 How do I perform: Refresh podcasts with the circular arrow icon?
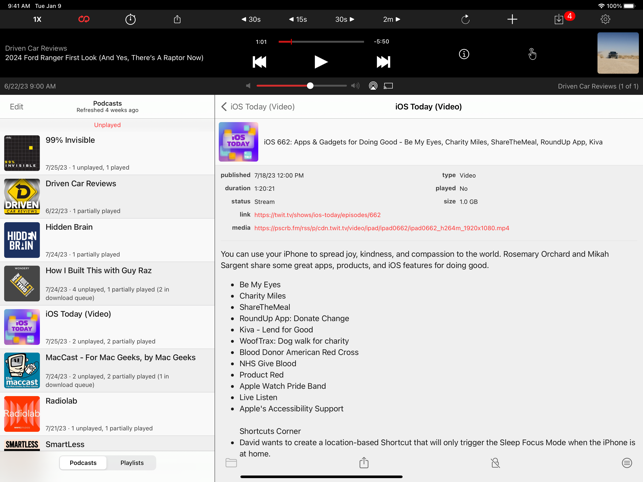(465, 19)
